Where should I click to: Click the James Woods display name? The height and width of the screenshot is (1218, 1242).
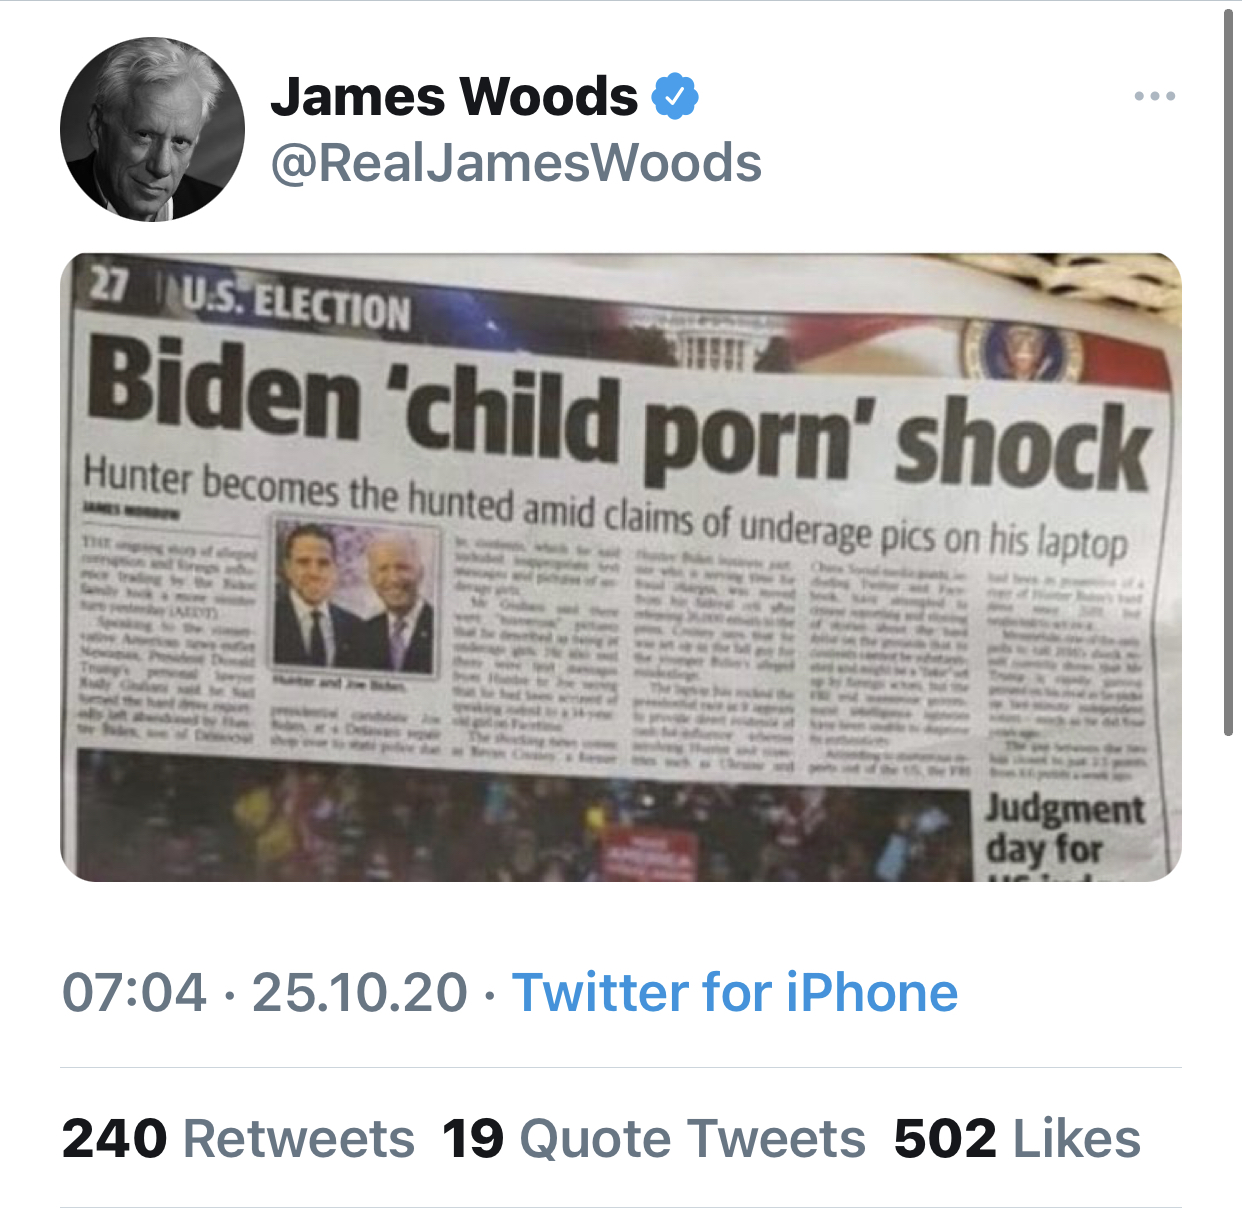pos(454,96)
